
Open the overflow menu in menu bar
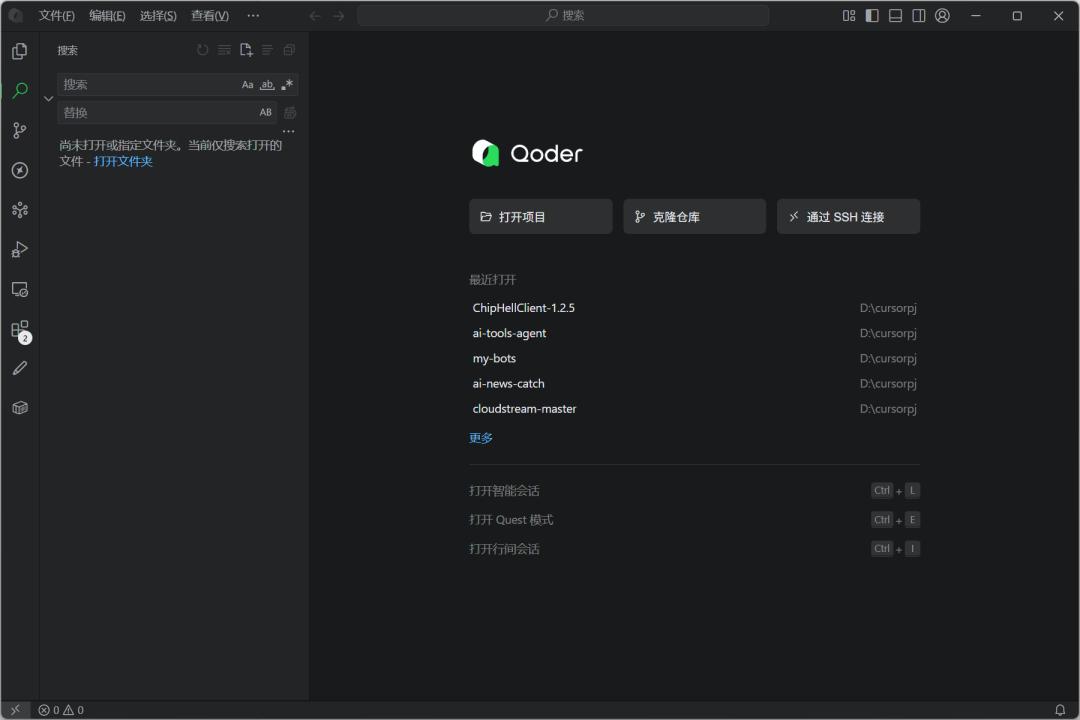253,16
